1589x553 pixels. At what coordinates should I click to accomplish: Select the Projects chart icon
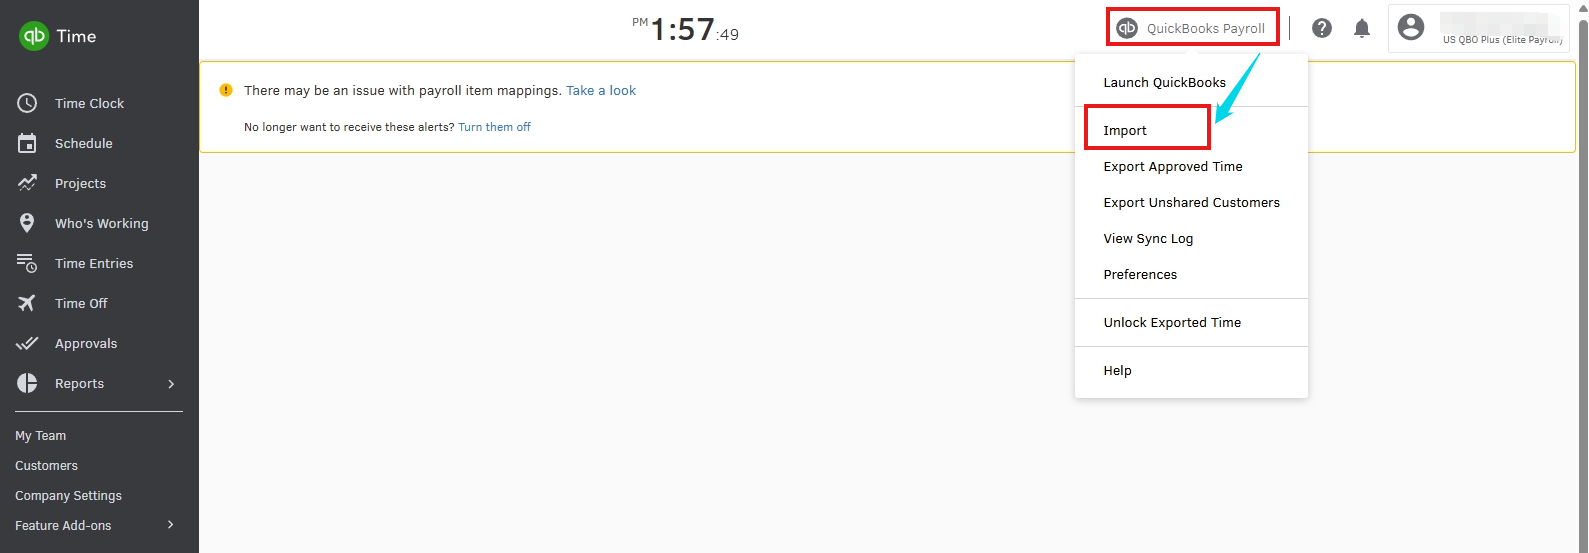point(27,183)
